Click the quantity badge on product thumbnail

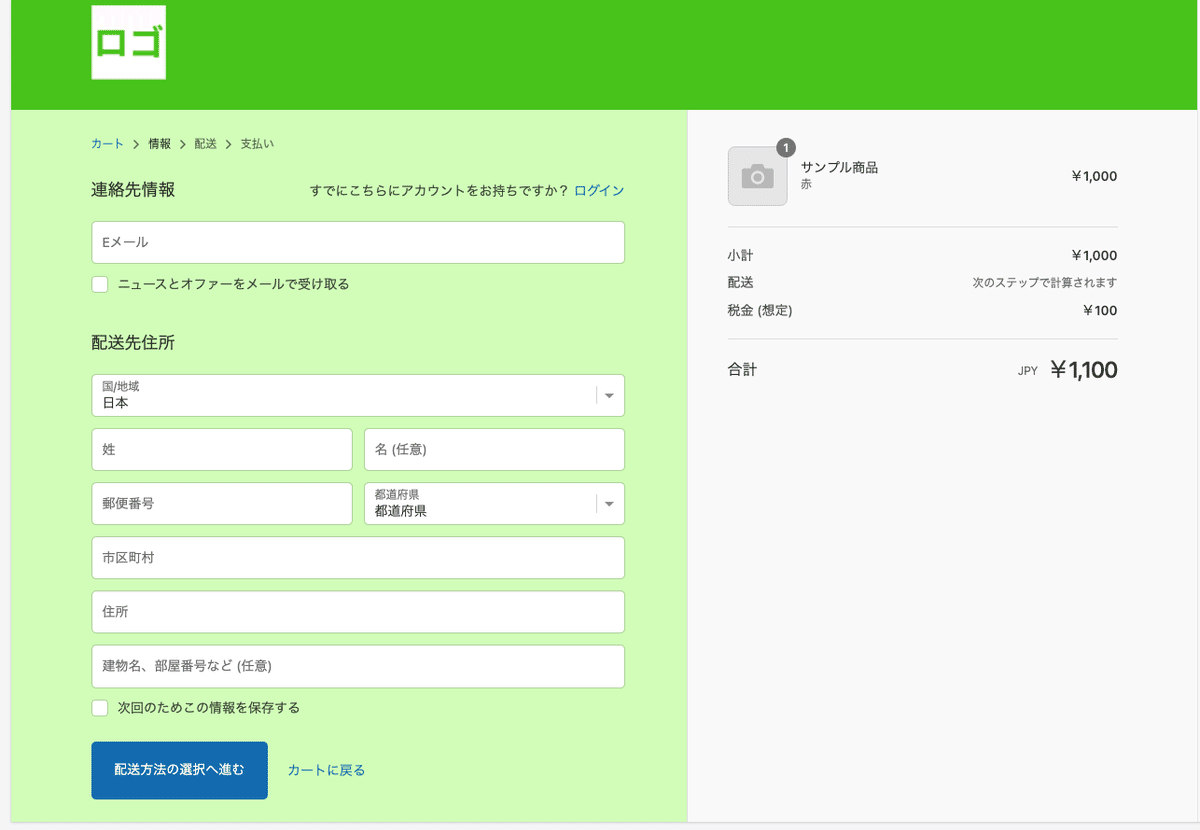coord(786,148)
